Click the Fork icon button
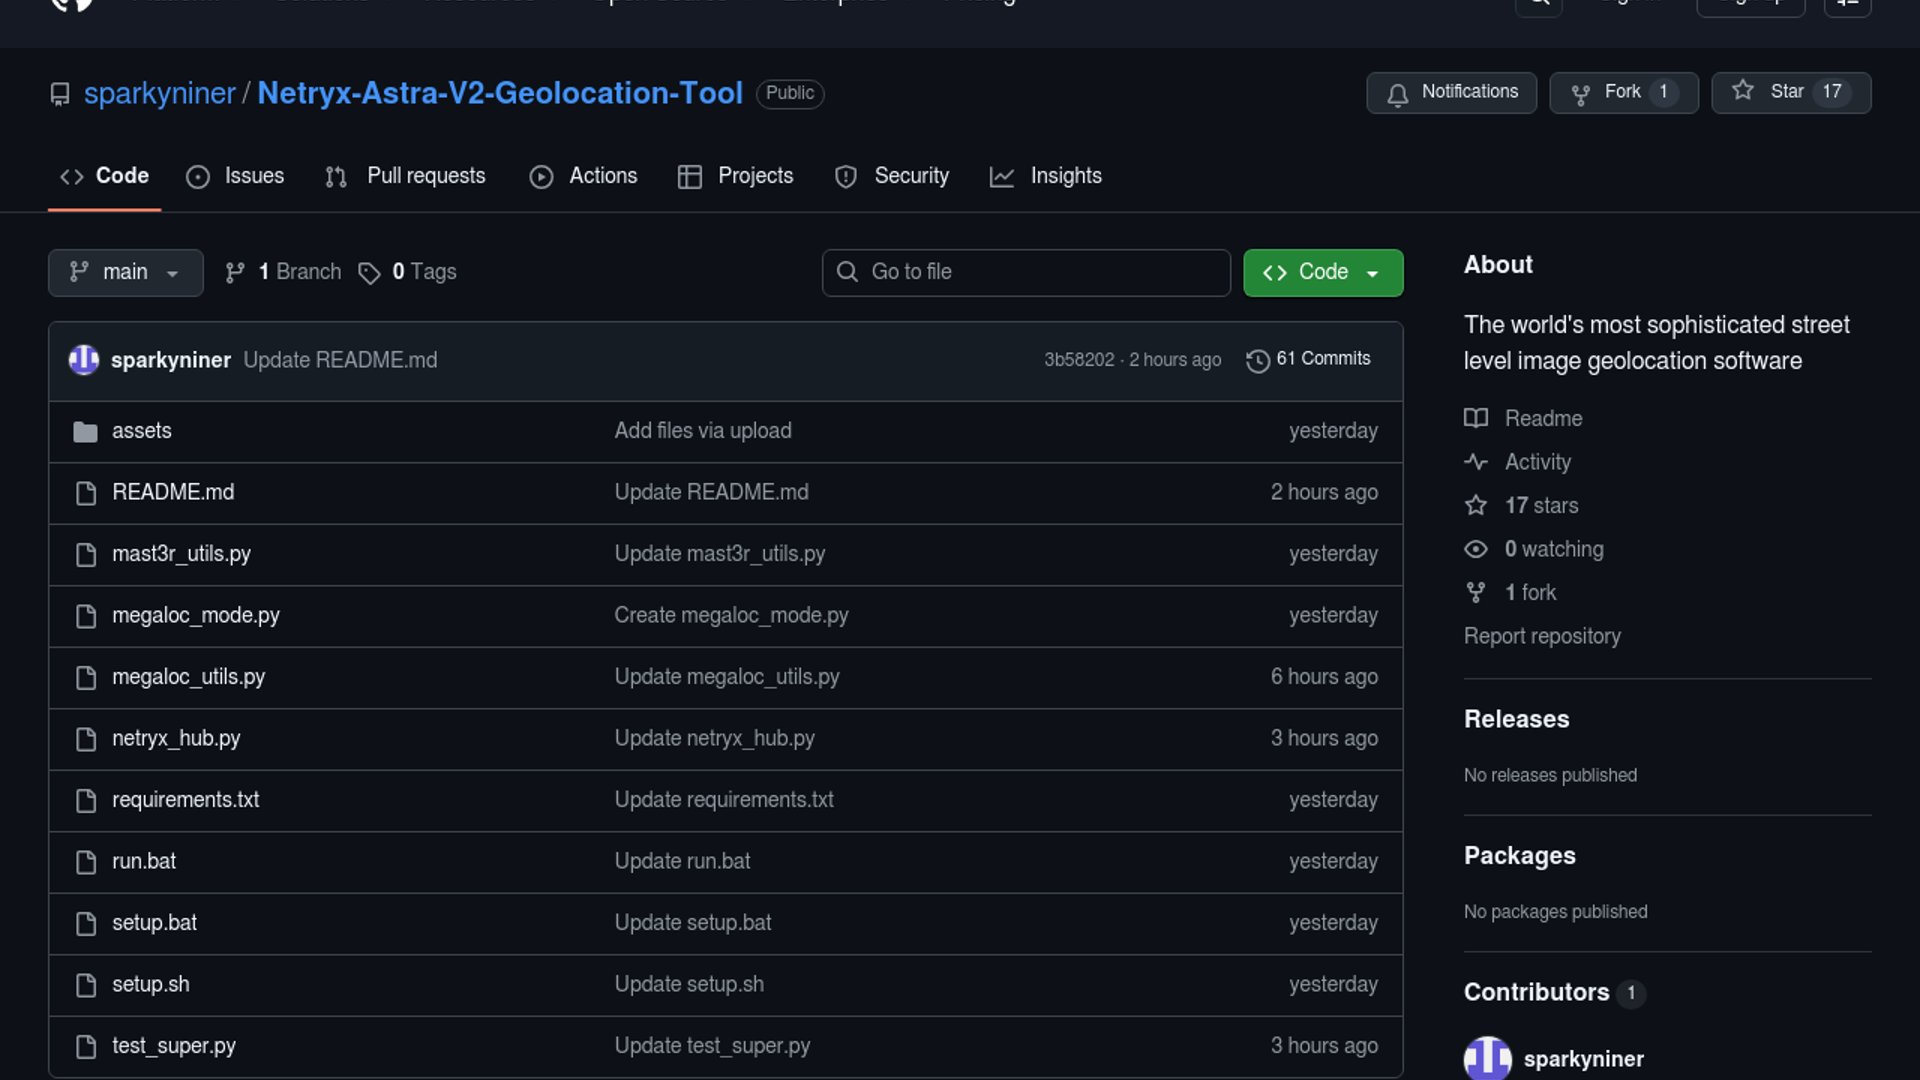 [1580, 93]
